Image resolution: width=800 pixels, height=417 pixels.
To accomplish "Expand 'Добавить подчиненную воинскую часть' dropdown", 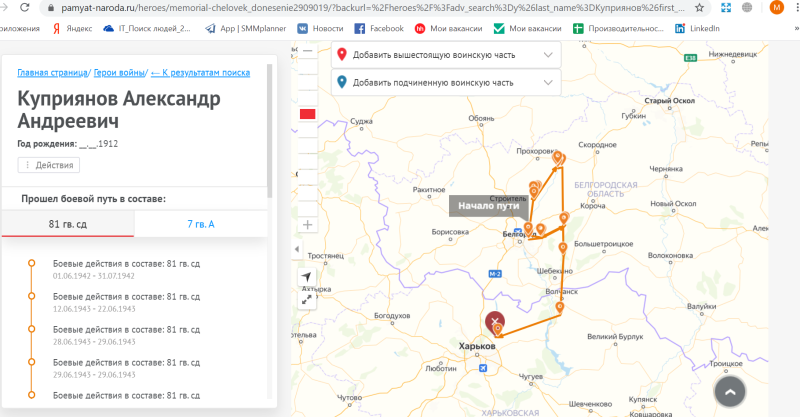I will 446,82.
